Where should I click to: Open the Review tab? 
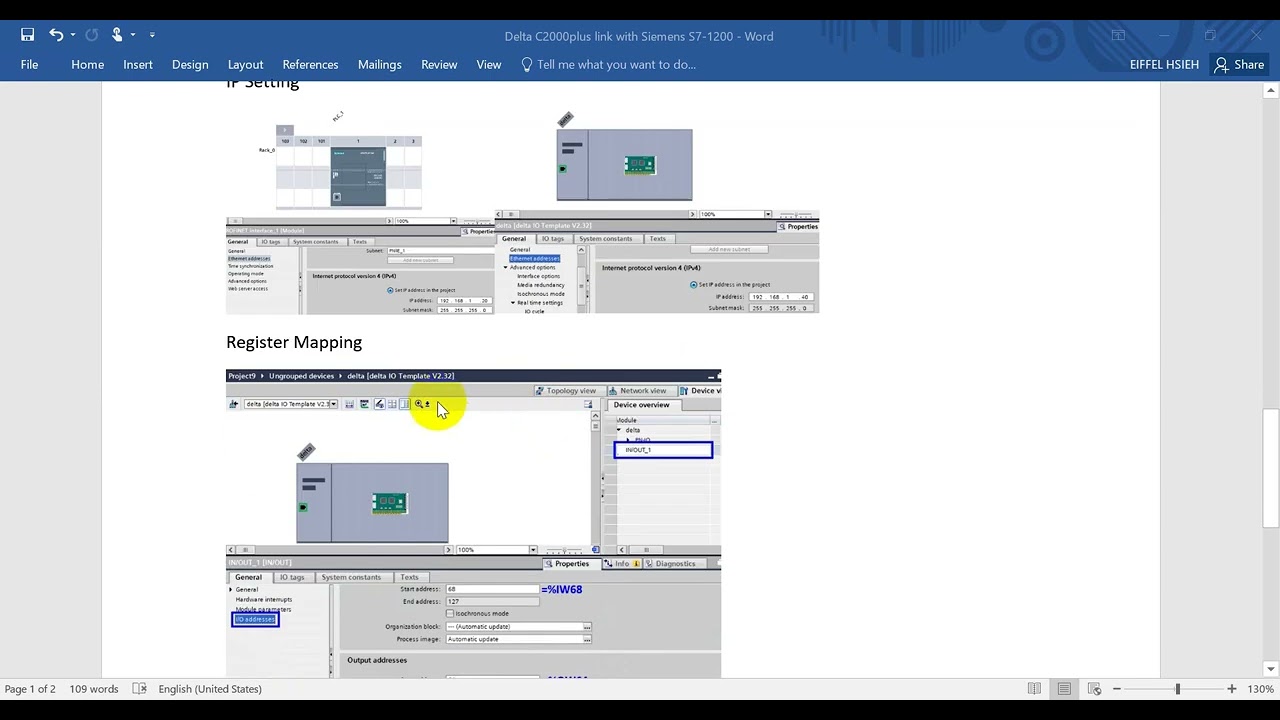tap(439, 64)
